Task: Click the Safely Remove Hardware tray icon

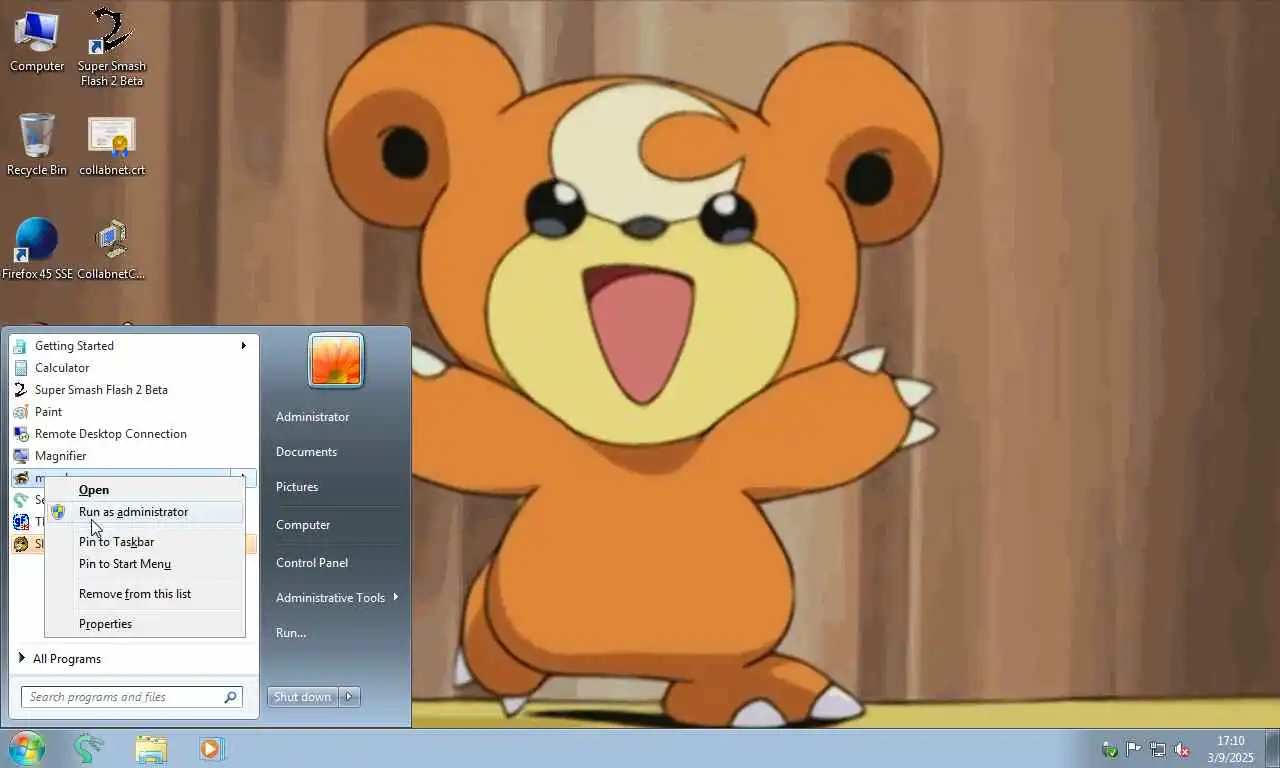Action: 1109,749
